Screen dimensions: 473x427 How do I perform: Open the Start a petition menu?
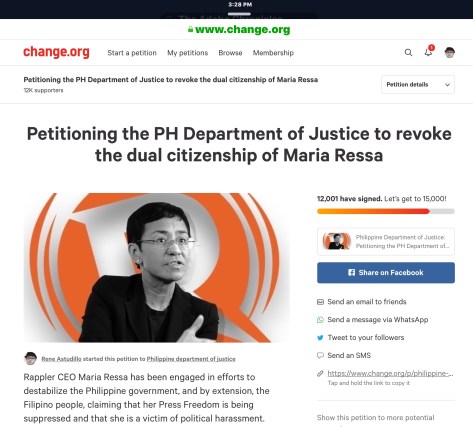(x=132, y=53)
